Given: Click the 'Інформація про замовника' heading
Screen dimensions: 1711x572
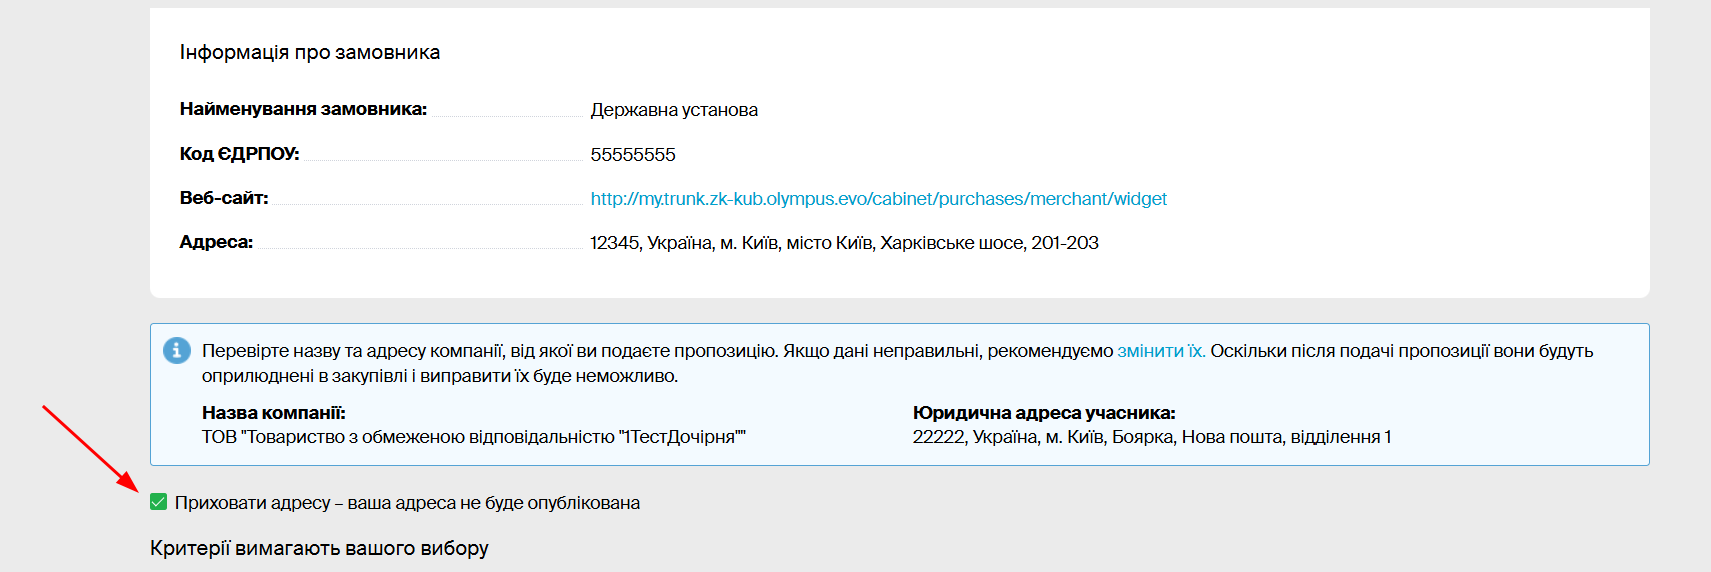Looking at the screenshot, I should [x=310, y=52].
